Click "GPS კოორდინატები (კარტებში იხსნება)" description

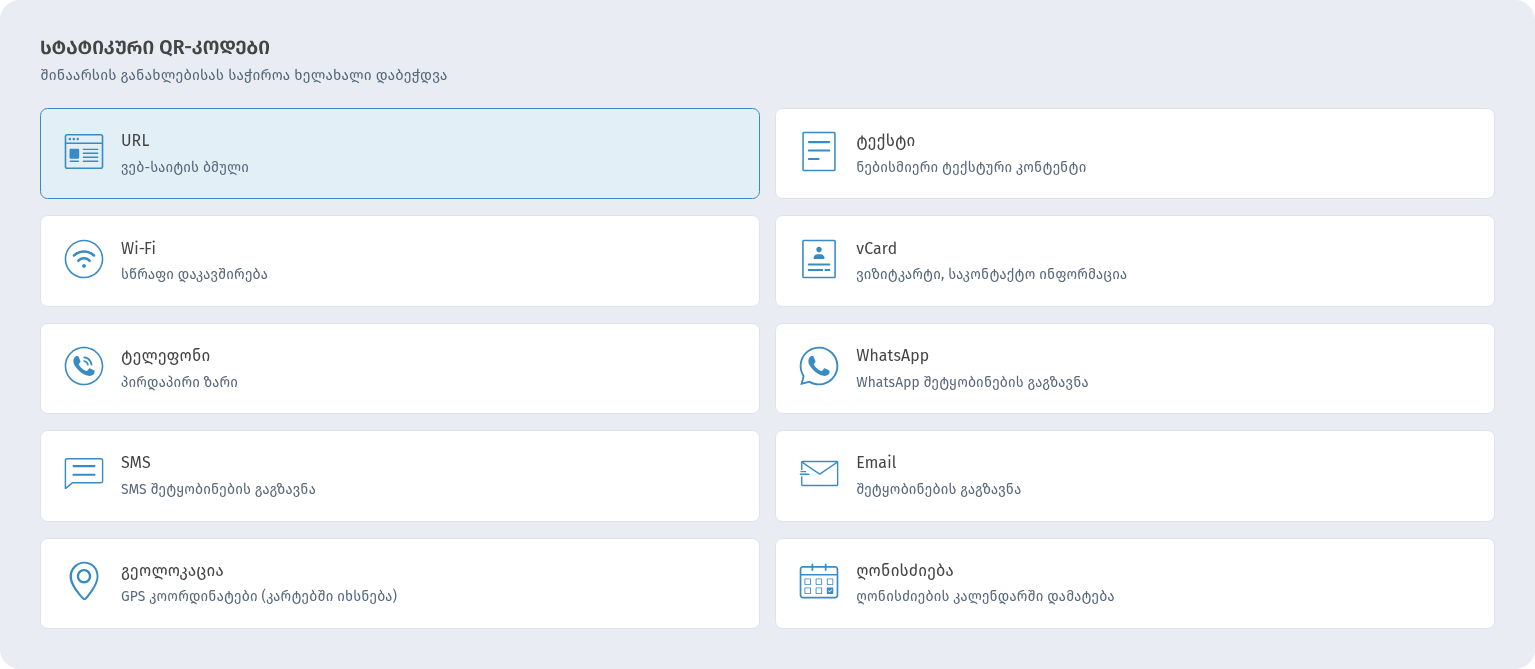pyautogui.click(x=259, y=596)
